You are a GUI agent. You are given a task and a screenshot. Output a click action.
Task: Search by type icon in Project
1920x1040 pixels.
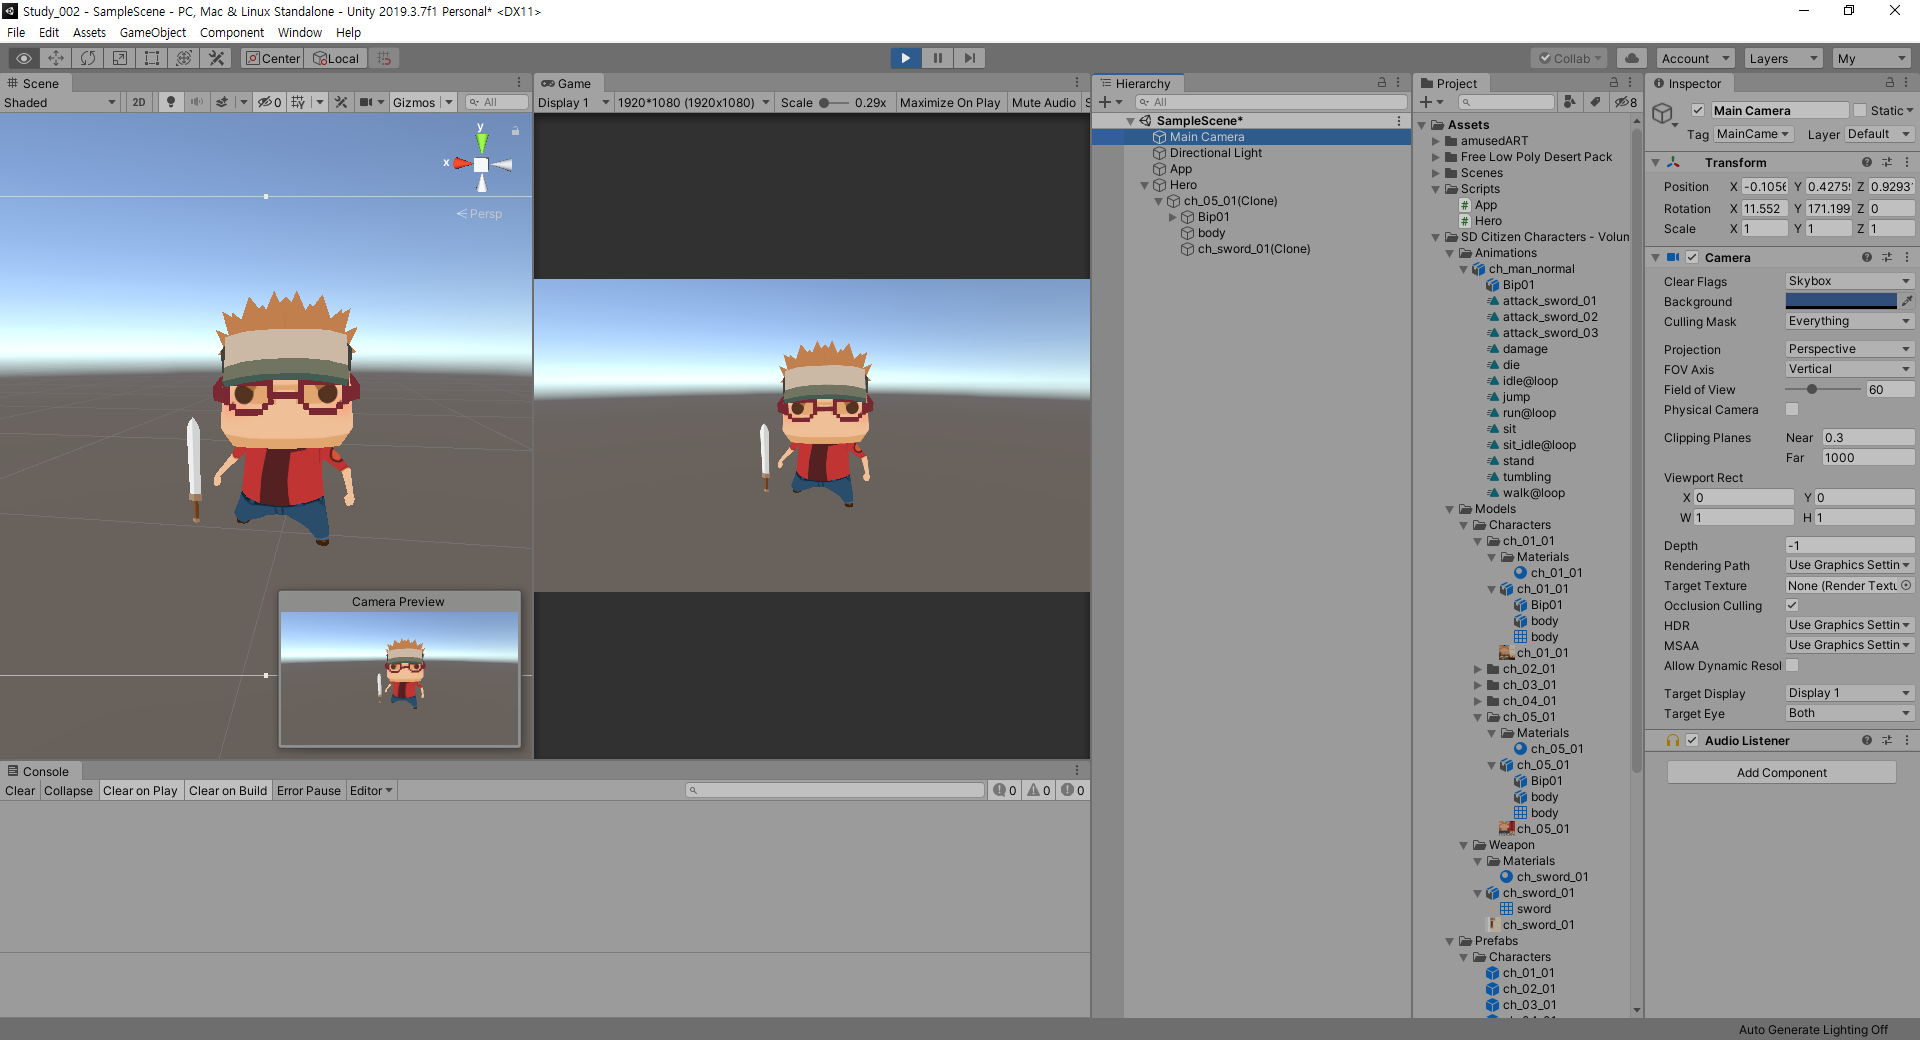(x=1570, y=102)
